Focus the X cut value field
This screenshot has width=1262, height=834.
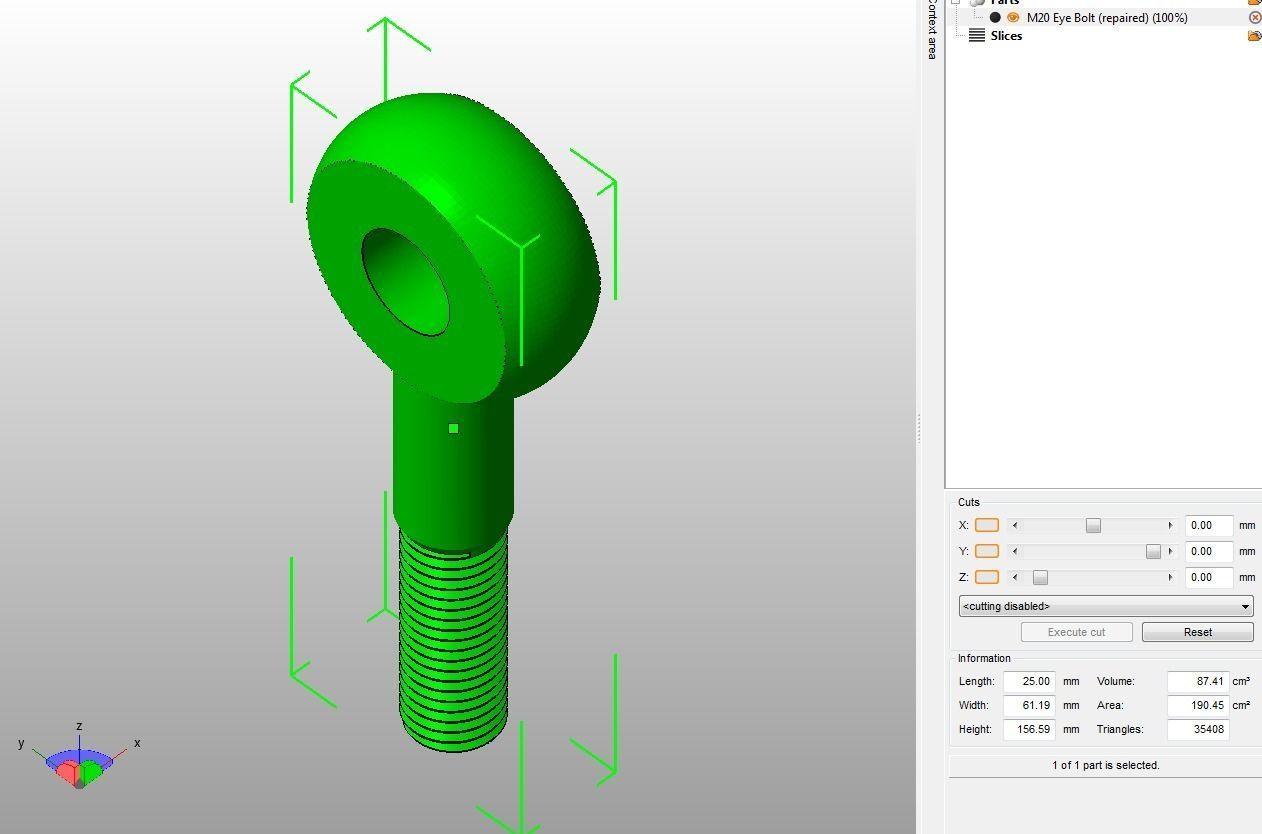tap(1208, 525)
